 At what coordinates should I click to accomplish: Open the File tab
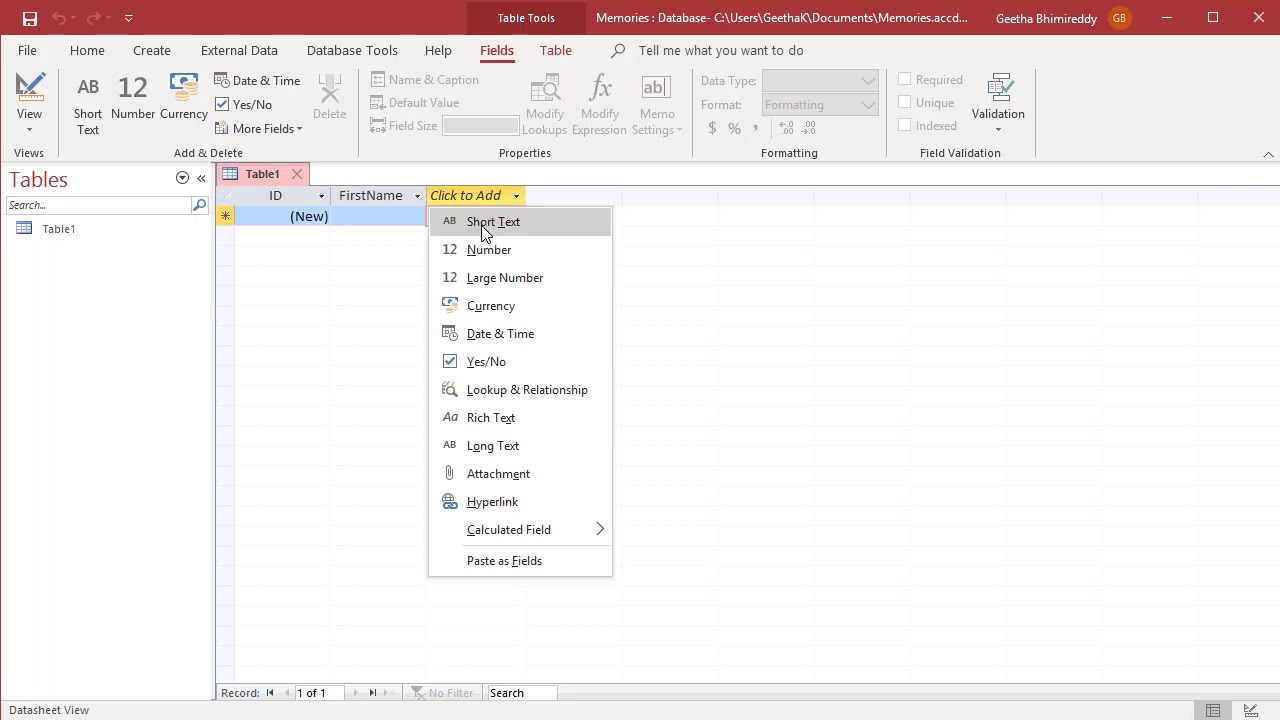(27, 50)
